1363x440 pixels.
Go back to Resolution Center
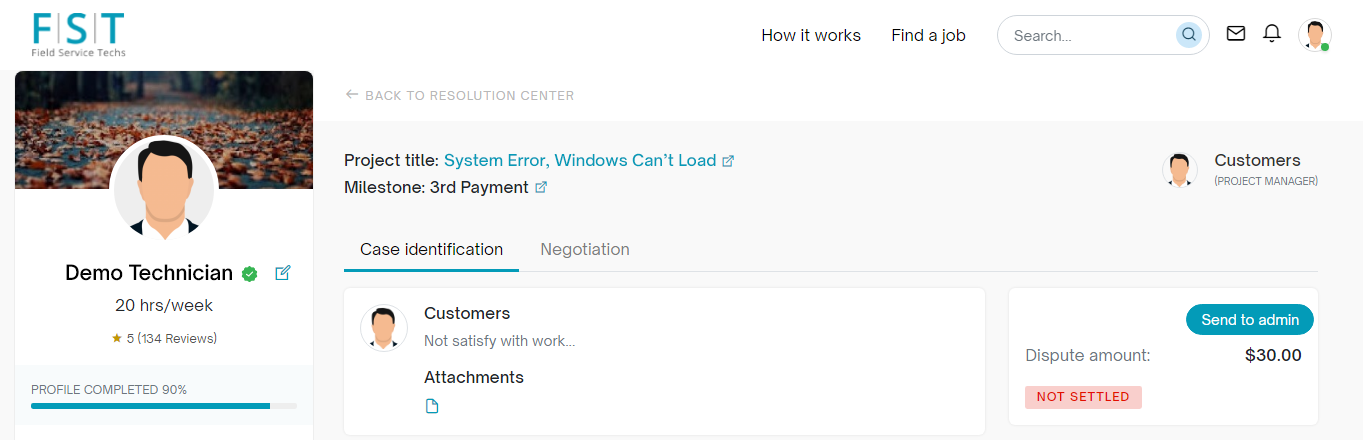(x=460, y=96)
